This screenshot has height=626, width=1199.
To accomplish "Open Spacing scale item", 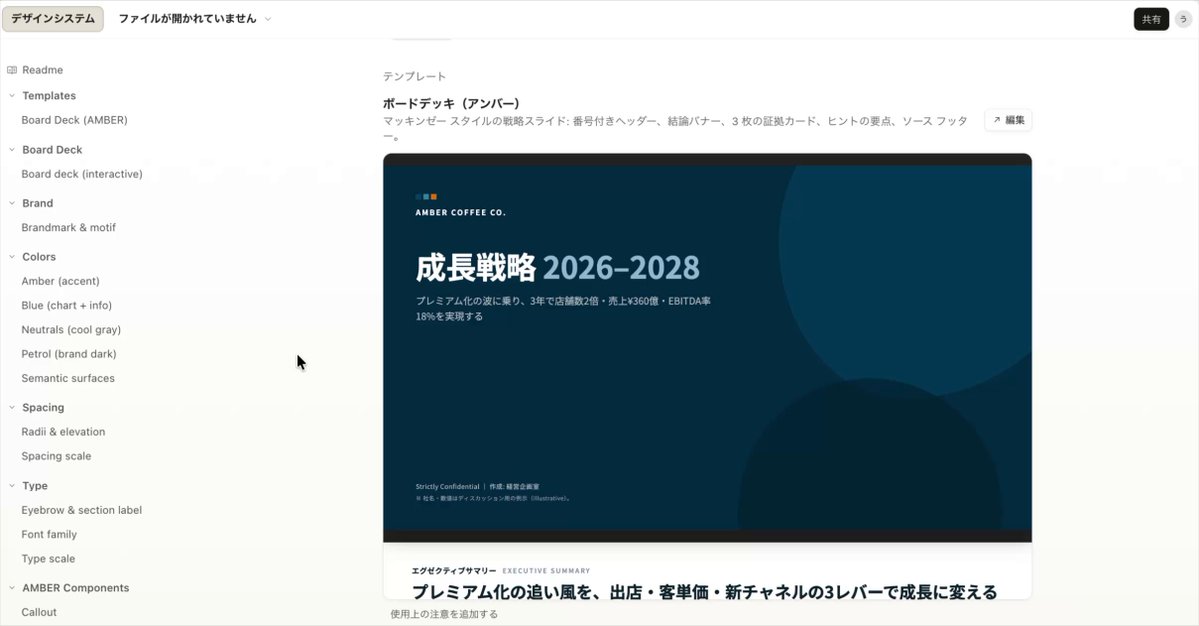I will click(x=56, y=456).
